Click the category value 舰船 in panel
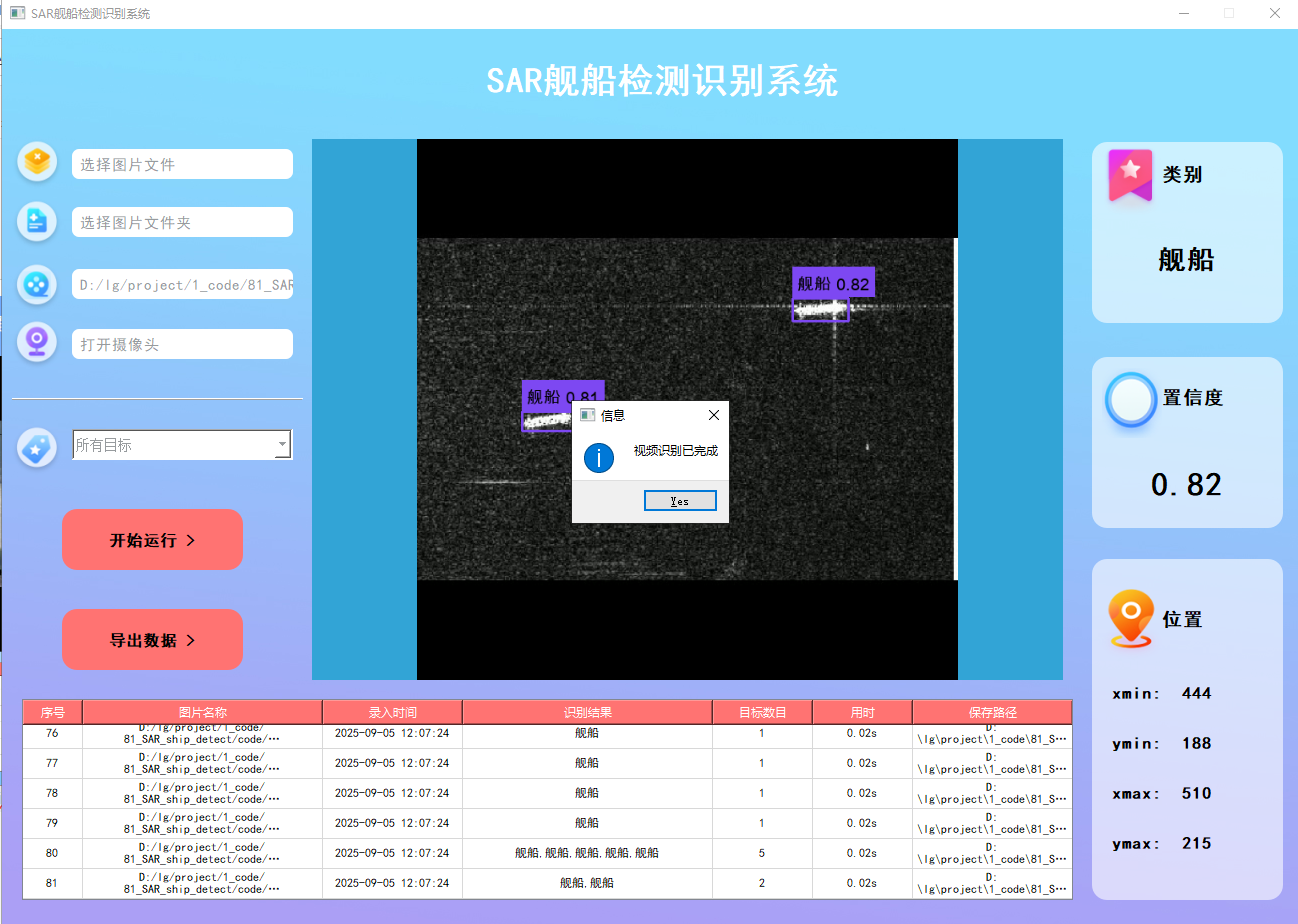Image resolution: width=1298 pixels, height=924 pixels. click(1187, 260)
